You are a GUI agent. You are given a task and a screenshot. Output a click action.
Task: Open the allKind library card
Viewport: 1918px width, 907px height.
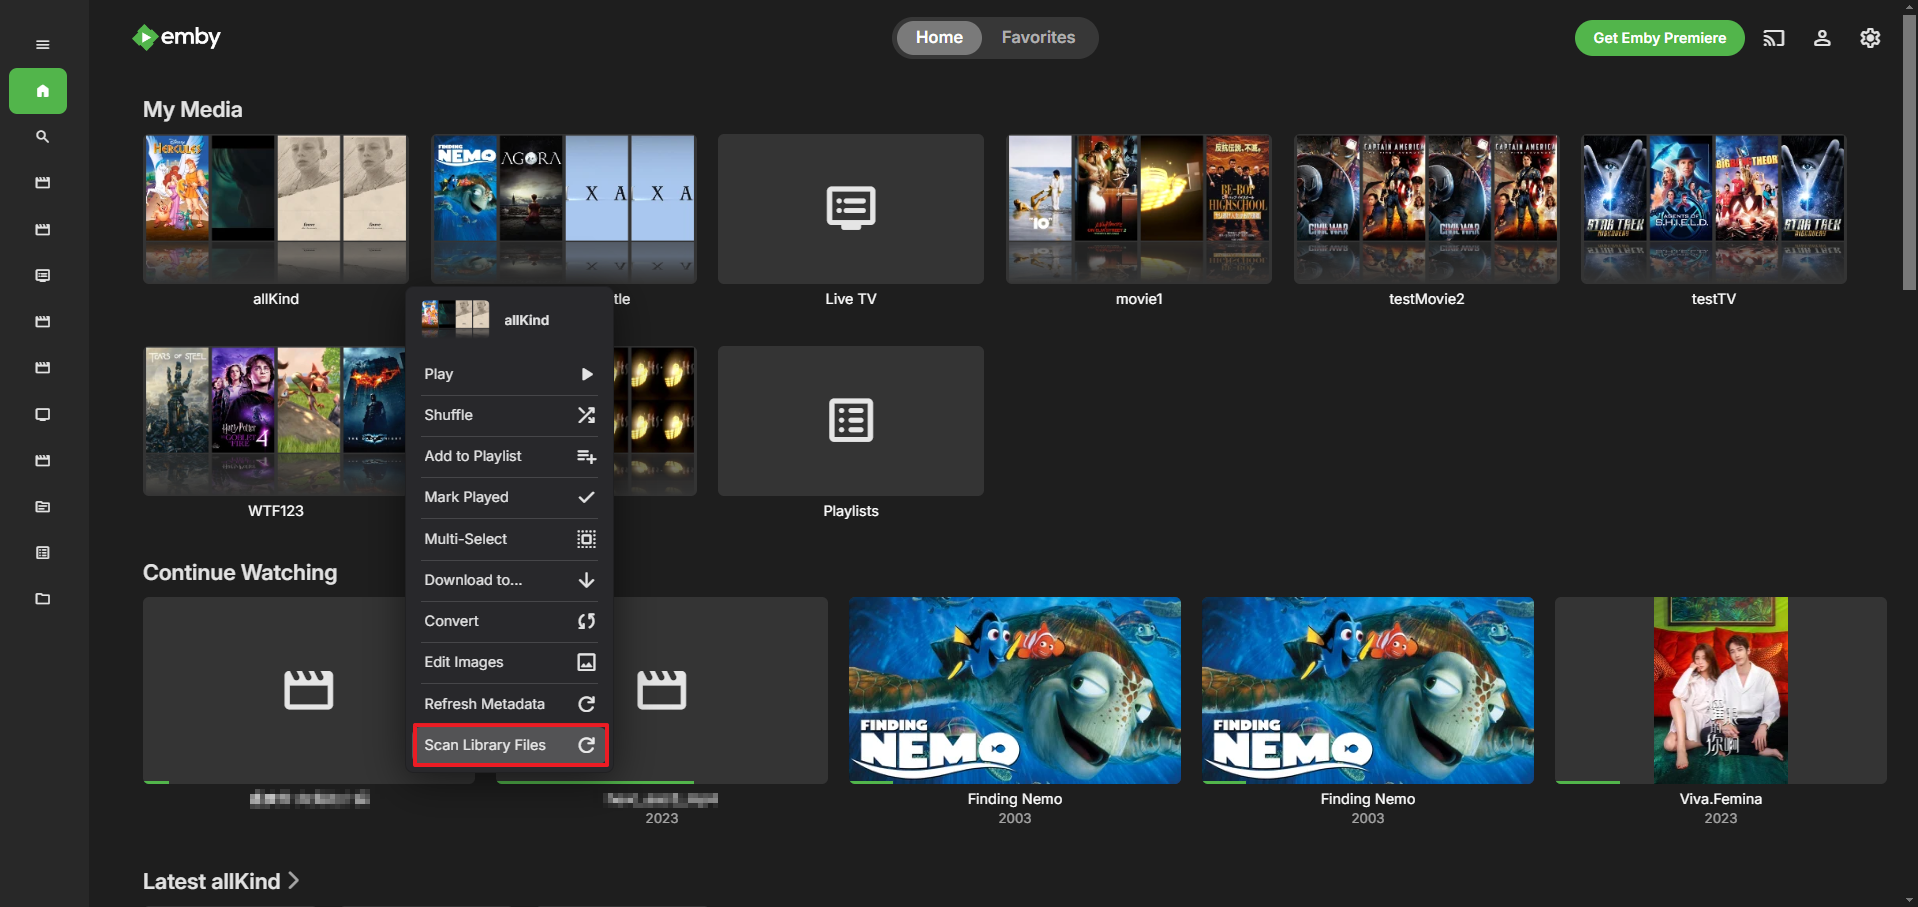click(275, 209)
